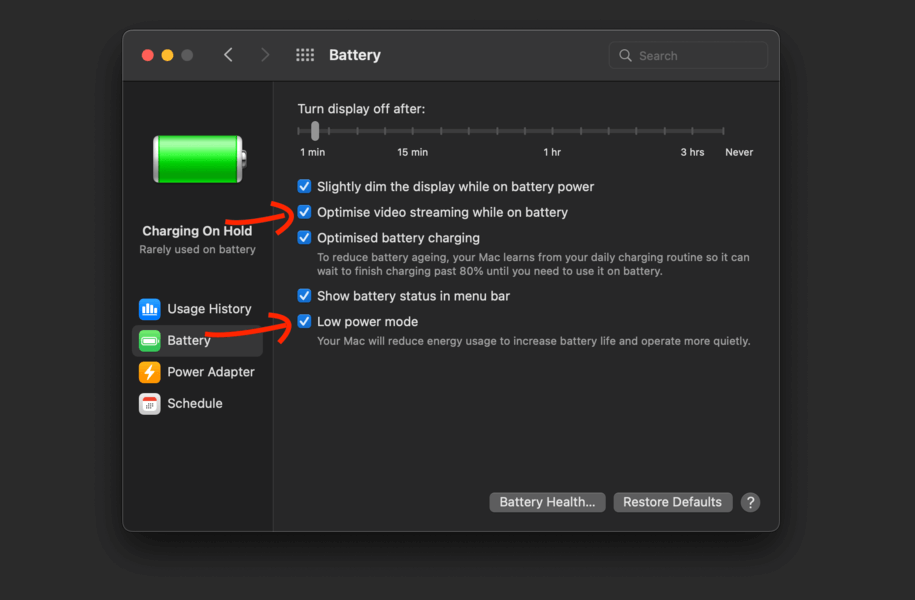Image resolution: width=915 pixels, height=600 pixels.
Task: Click the '1 hr' slider label
Action: point(552,152)
